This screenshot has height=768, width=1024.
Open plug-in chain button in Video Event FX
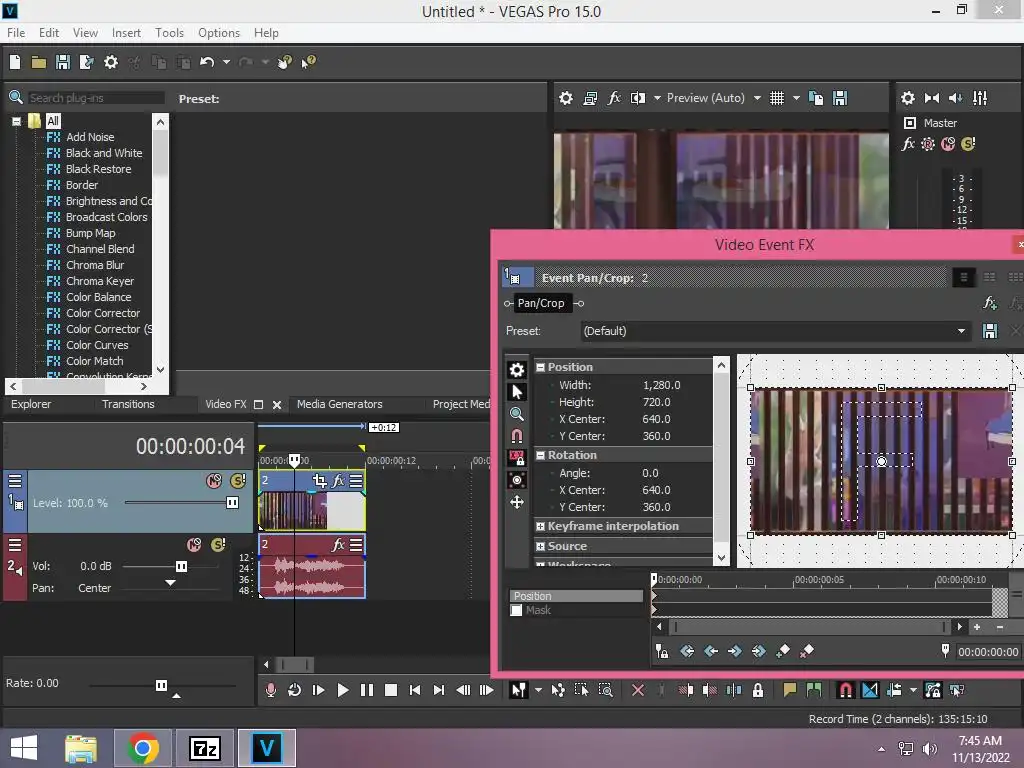[990, 303]
